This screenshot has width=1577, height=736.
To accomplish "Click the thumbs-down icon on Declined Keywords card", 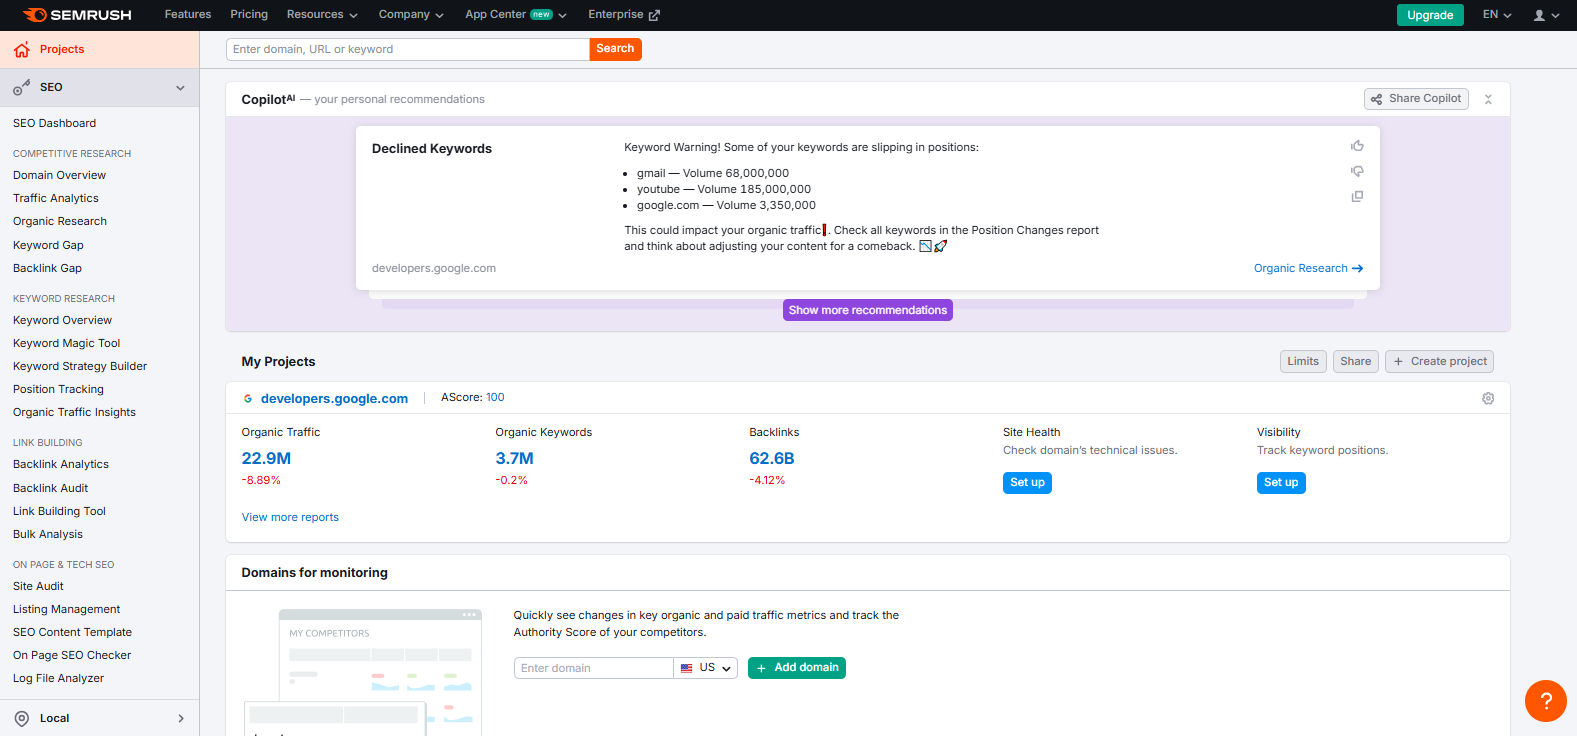I will tap(1357, 171).
